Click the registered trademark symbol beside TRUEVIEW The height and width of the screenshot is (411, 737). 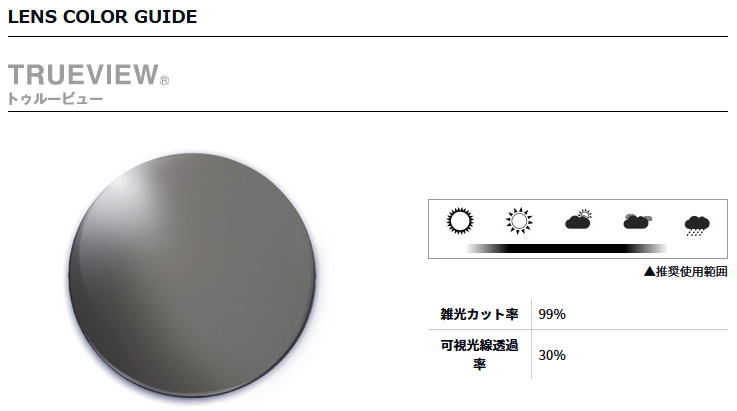(x=164, y=81)
